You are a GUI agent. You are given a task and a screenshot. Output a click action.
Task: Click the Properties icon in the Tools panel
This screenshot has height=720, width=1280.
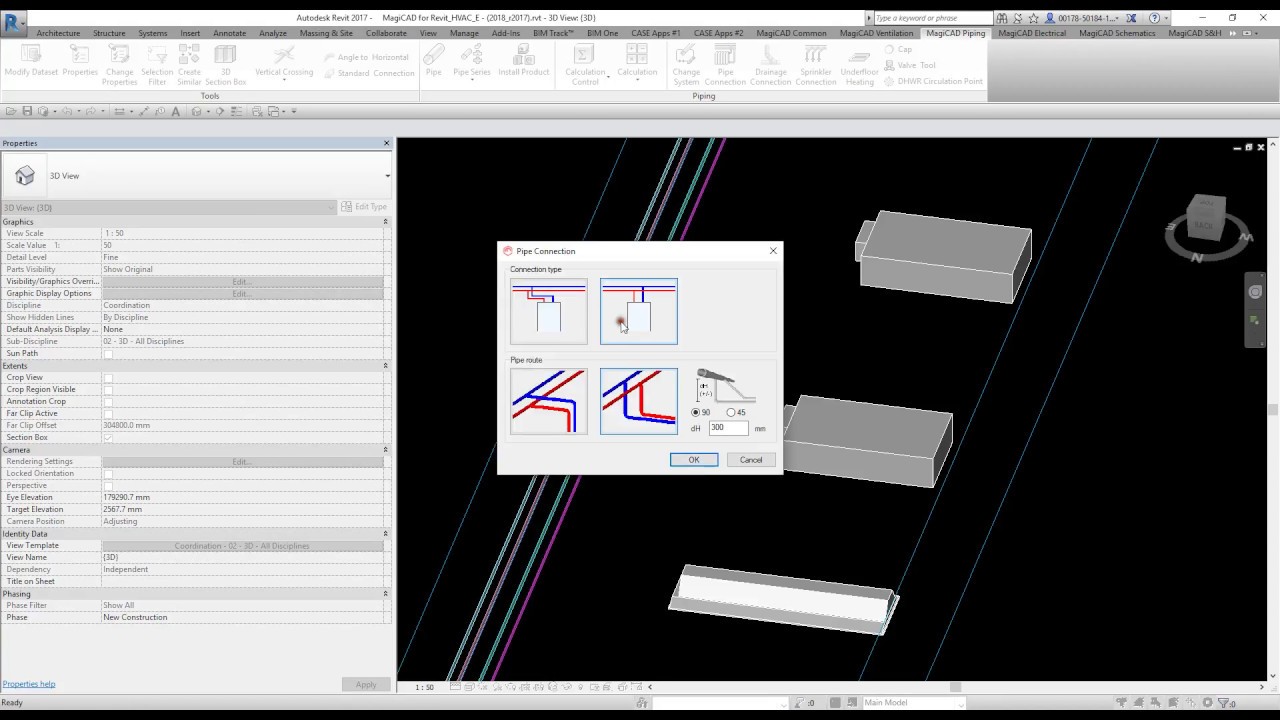click(80, 62)
